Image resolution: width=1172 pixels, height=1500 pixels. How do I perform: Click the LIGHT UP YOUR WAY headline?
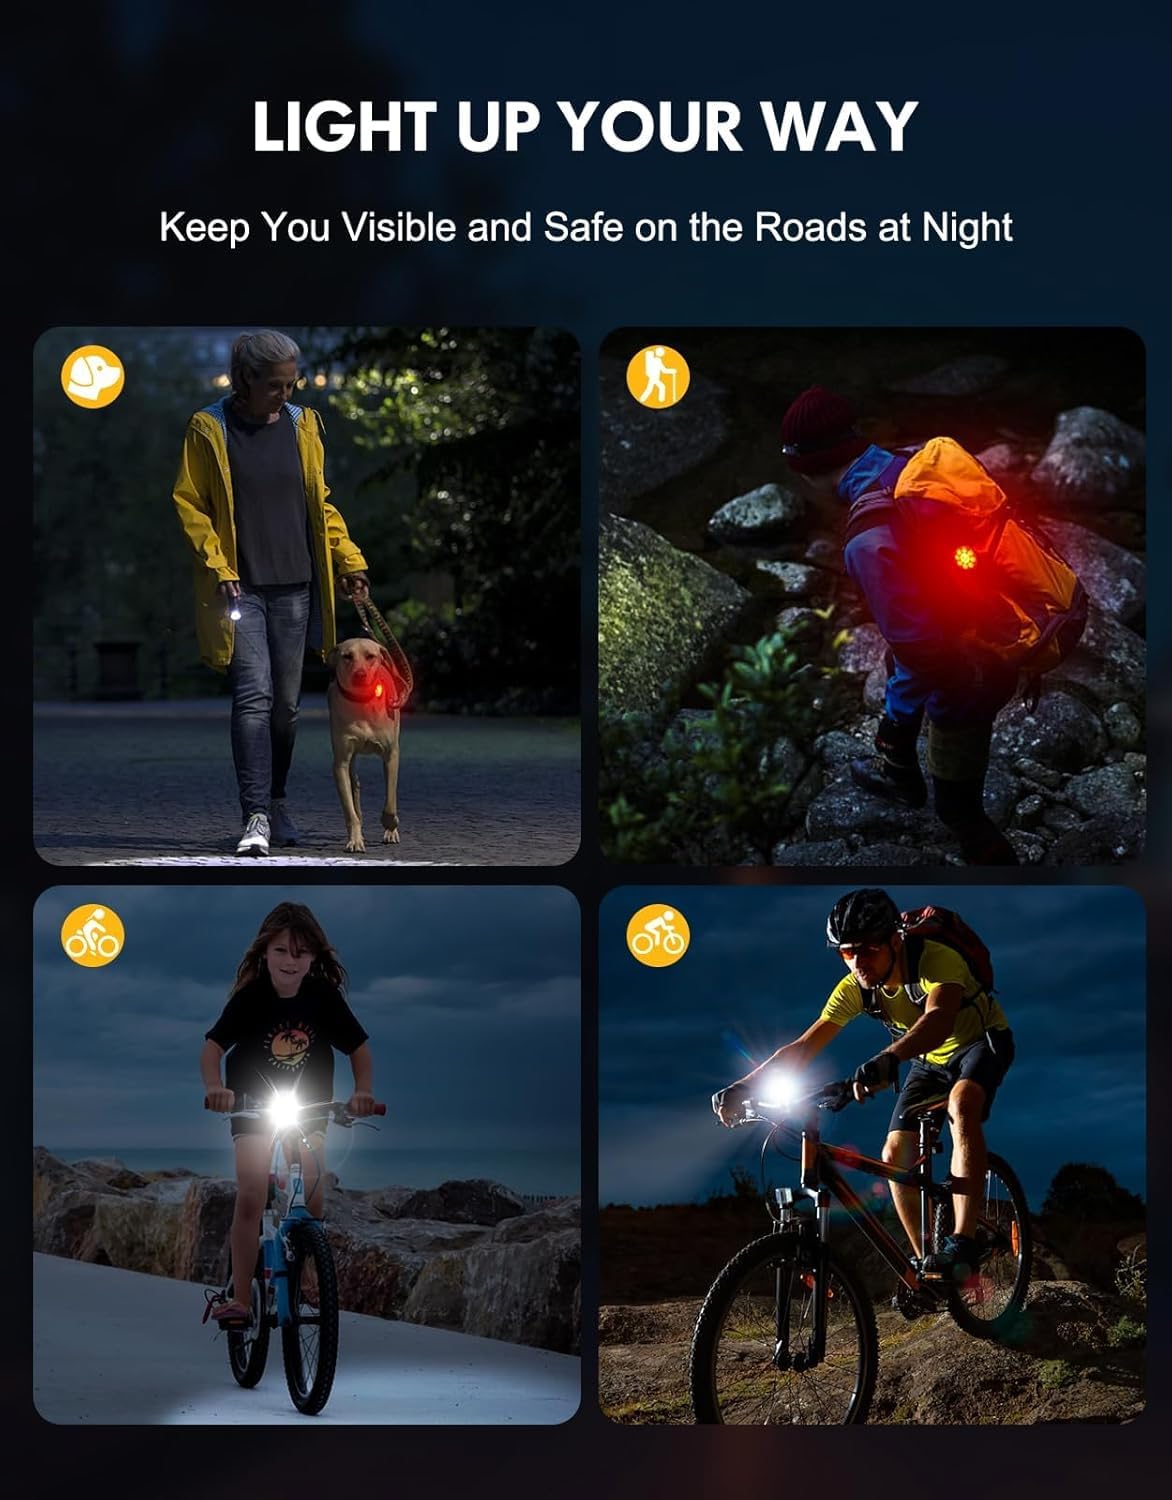pos(585,127)
